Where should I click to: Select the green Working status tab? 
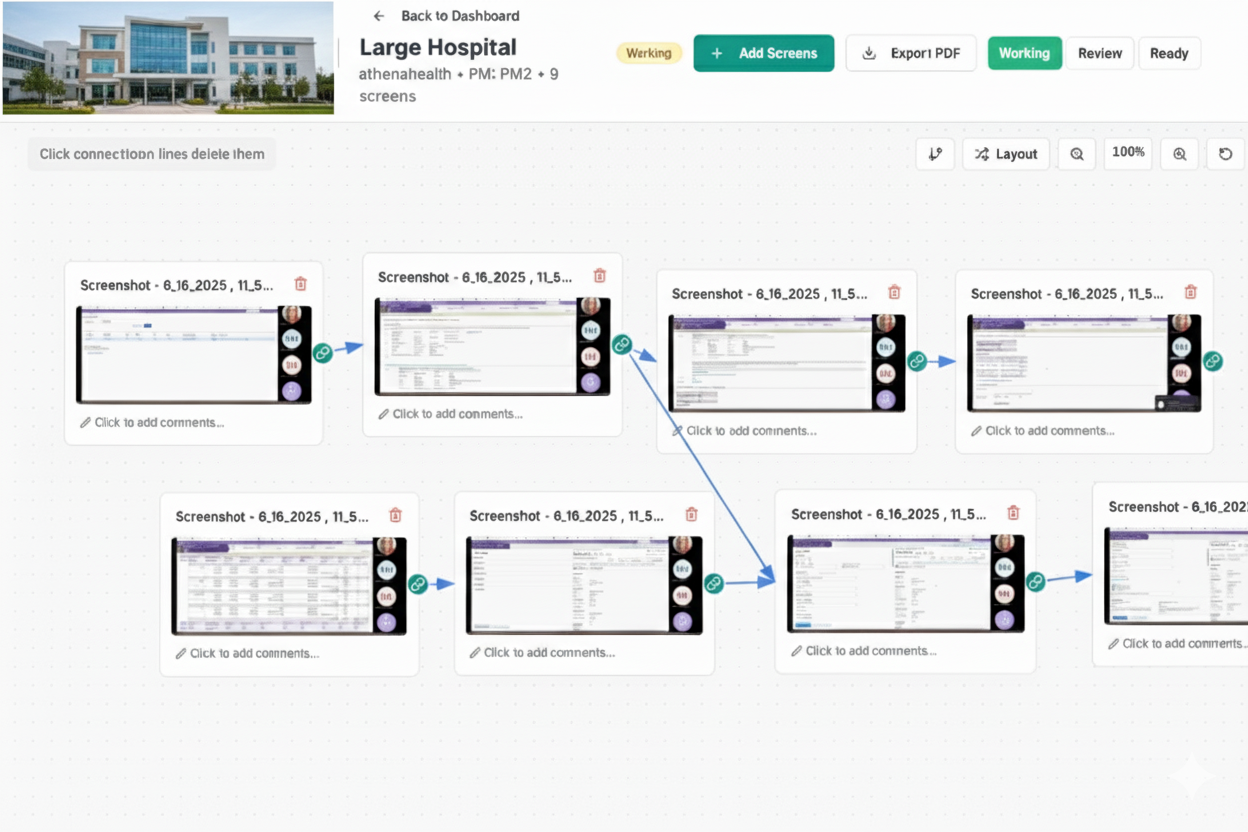(1024, 53)
